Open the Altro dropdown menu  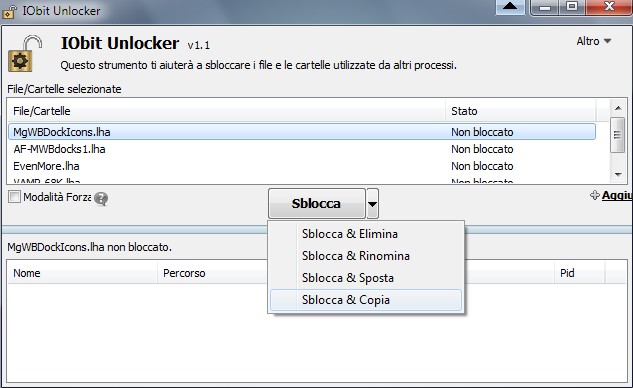pyautogui.click(x=594, y=41)
